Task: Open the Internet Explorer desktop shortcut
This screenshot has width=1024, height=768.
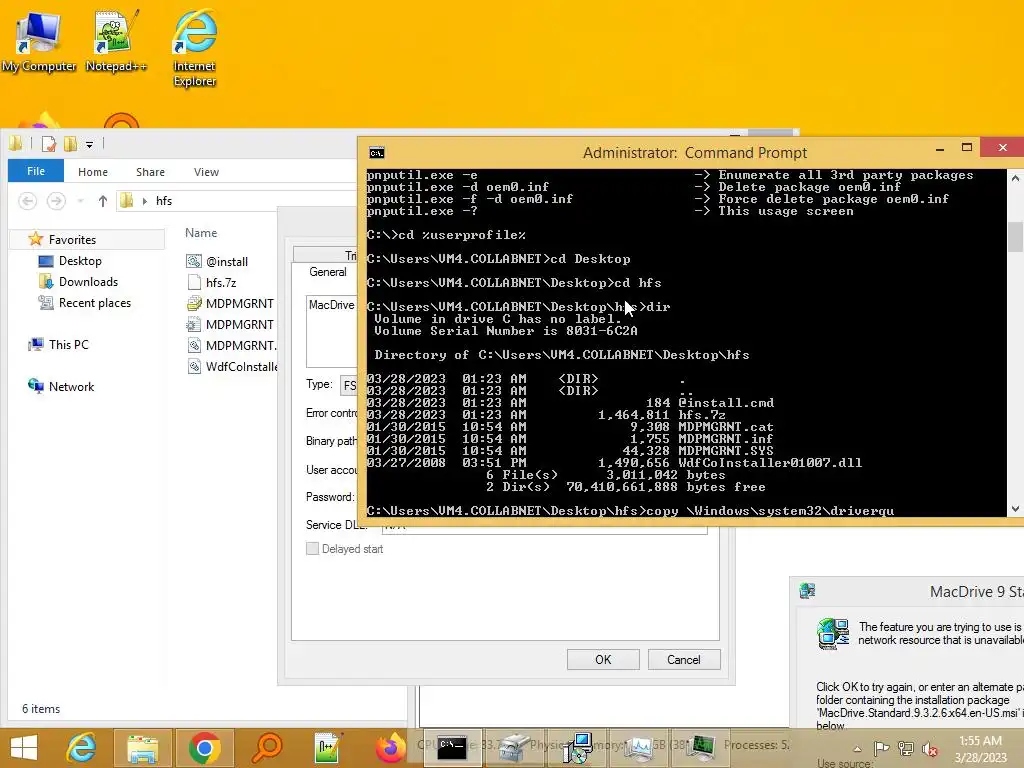Action: [x=195, y=48]
